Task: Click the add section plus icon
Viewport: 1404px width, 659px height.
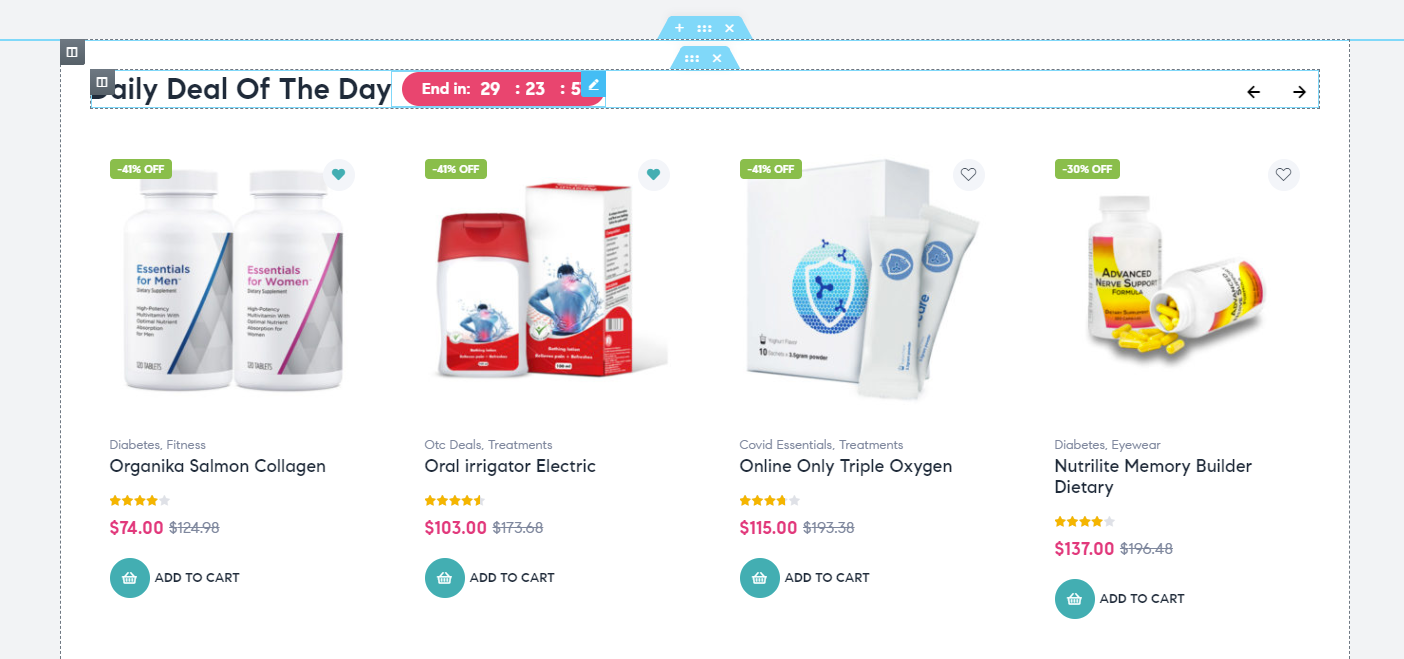Action: (x=679, y=28)
